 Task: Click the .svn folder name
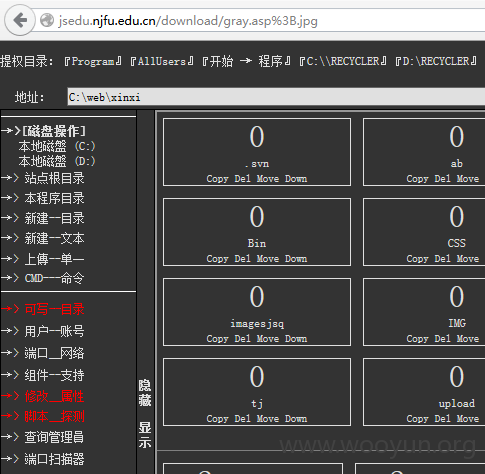(257, 164)
